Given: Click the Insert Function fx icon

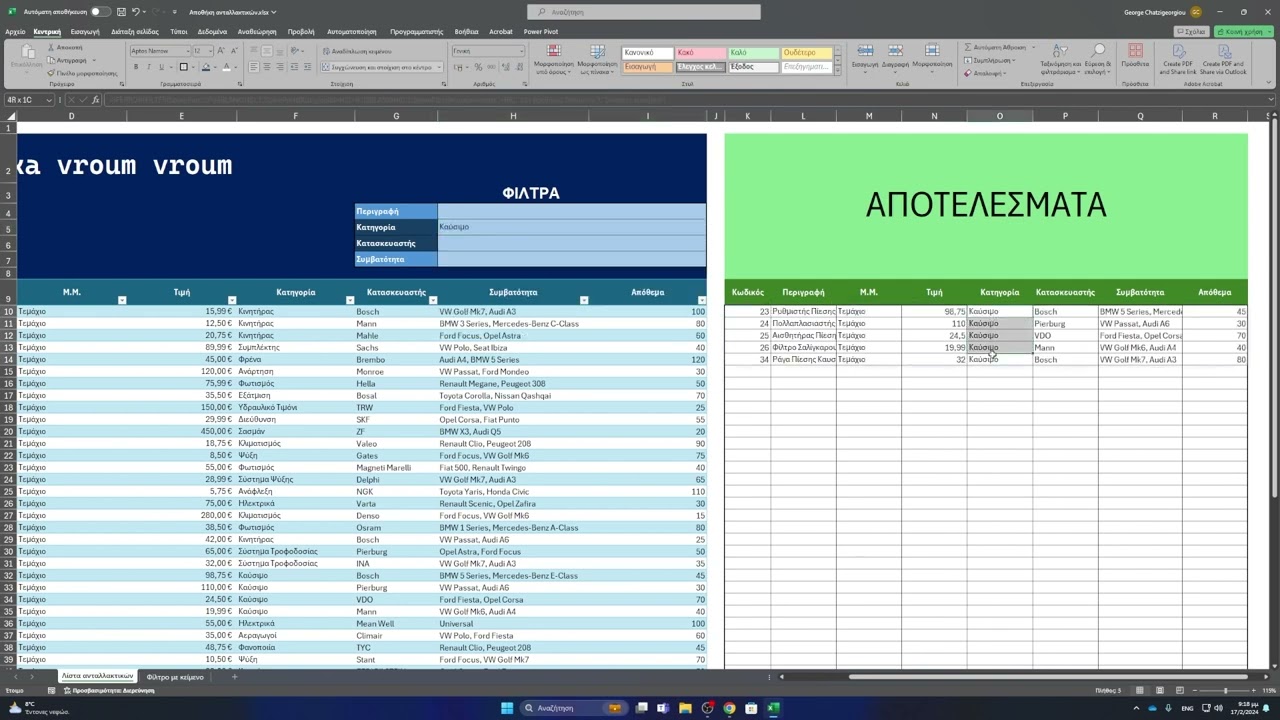Looking at the screenshot, I should (95, 100).
